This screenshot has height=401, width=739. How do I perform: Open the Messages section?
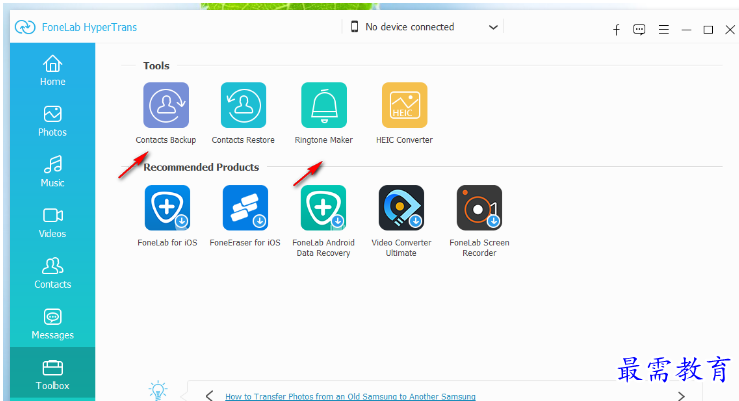click(x=52, y=324)
